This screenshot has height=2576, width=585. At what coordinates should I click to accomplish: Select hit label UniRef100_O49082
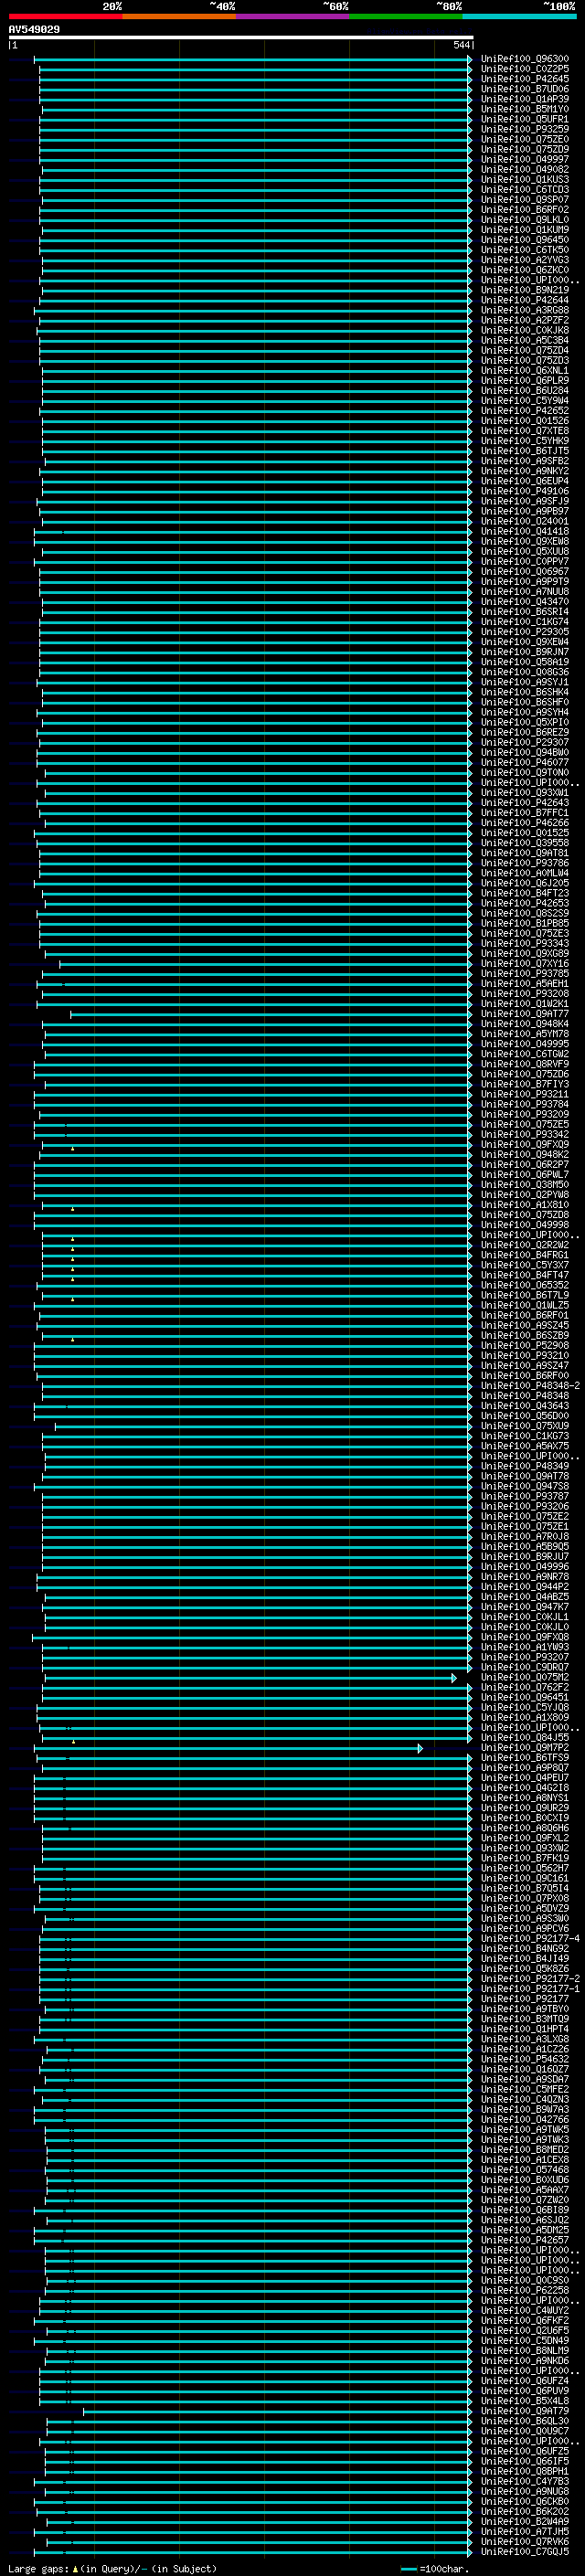[525, 169]
